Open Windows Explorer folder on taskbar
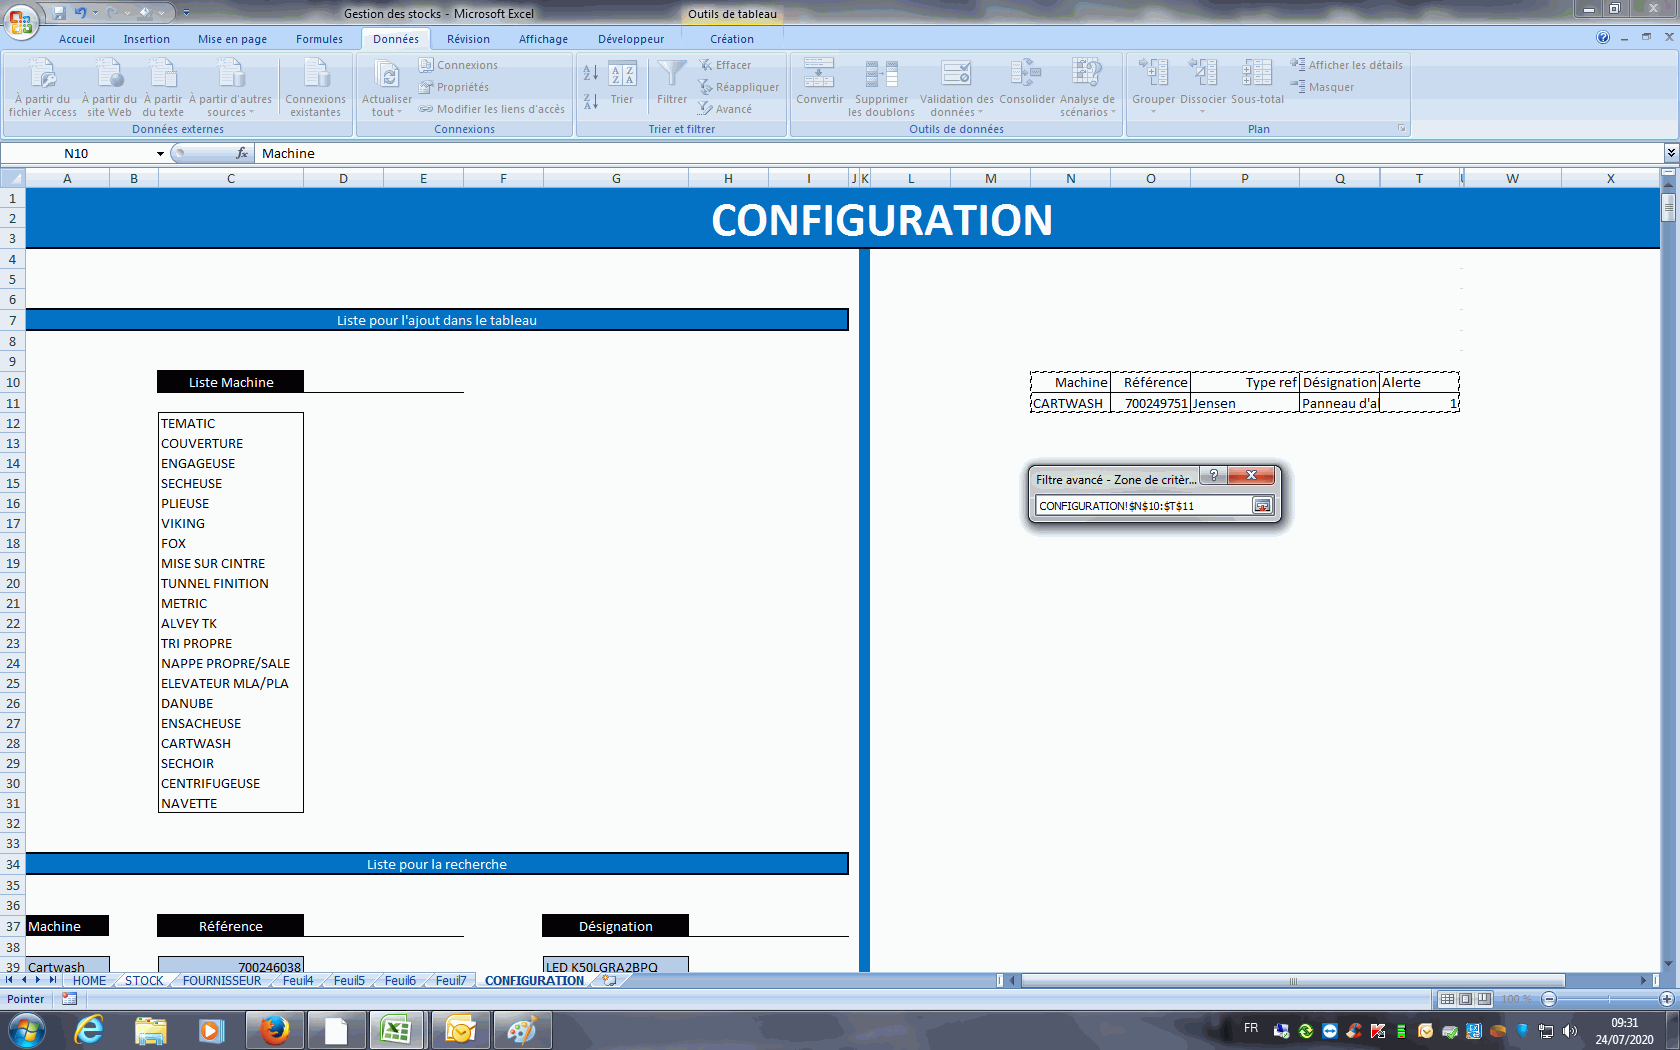Viewport: 1680px width, 1050px height. [150, 1030]
